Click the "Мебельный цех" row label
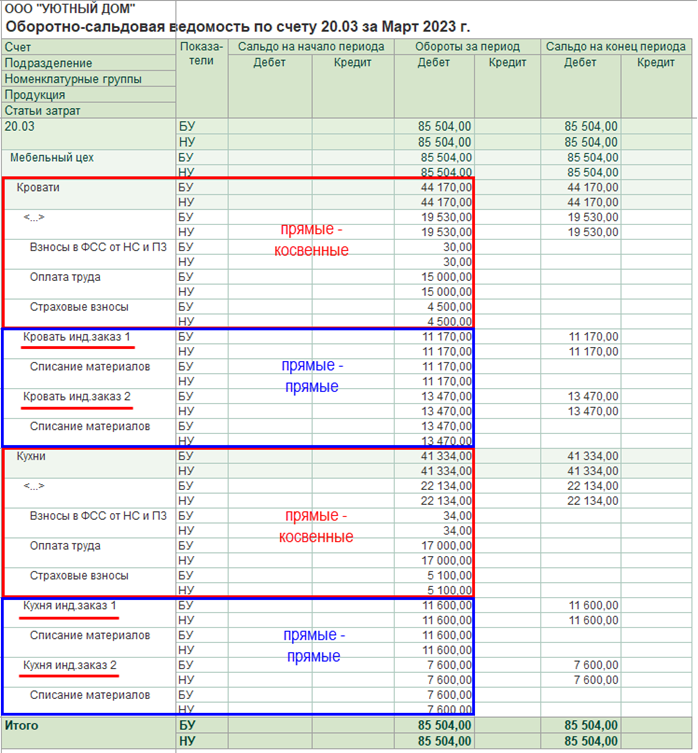The width and height of the screenshot is (698, 753). click(52, 158)
